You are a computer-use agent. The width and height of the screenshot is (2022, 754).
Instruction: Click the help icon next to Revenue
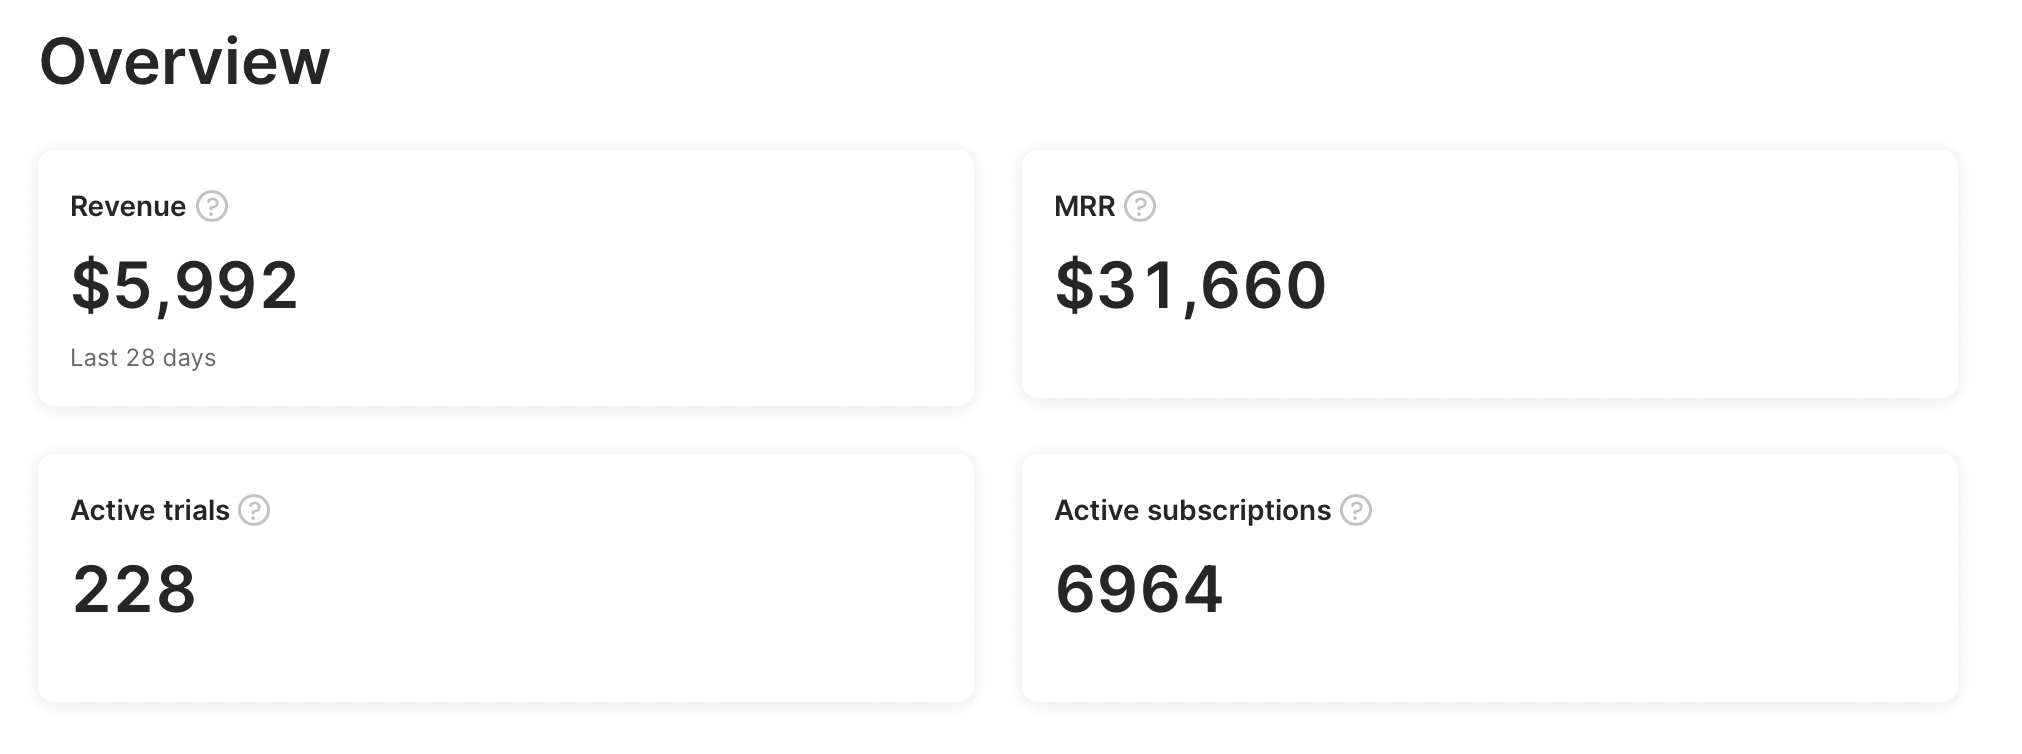tap(212, 207)
